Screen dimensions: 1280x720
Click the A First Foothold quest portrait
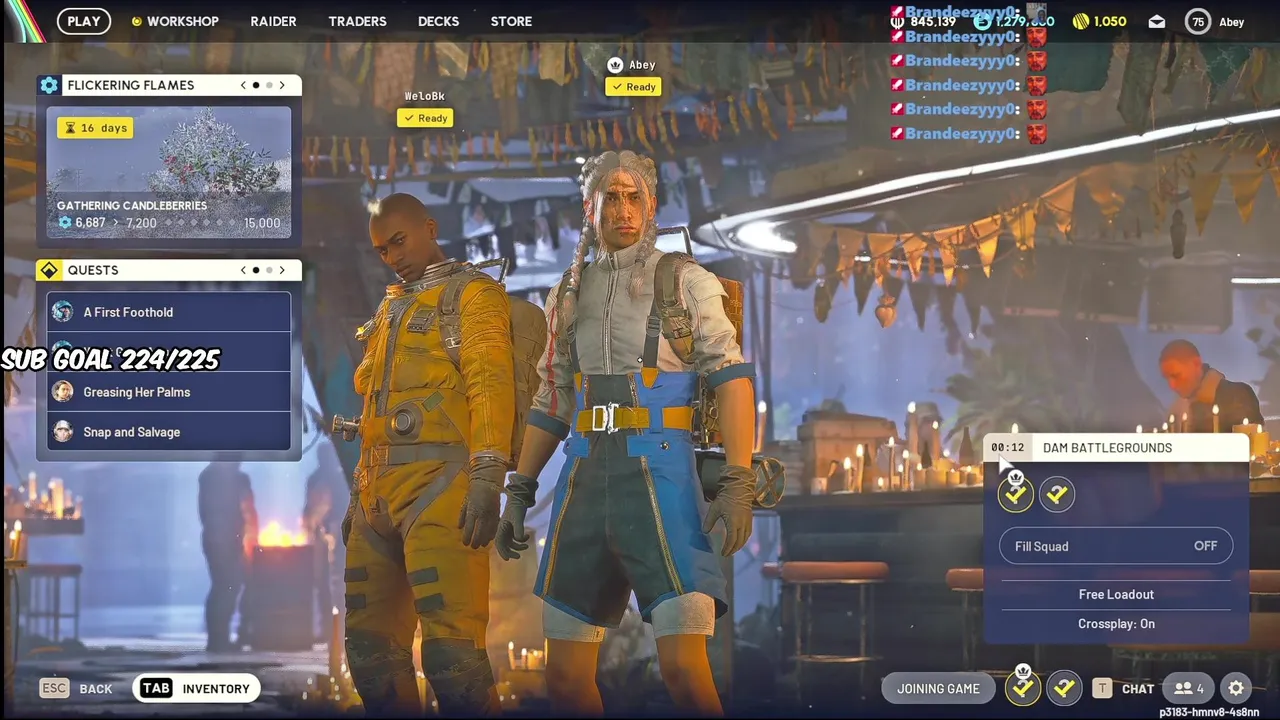click(x=63, y=312)
